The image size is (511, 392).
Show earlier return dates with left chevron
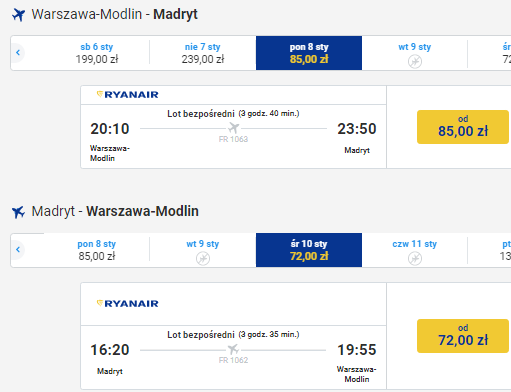(x=18, y=250)
